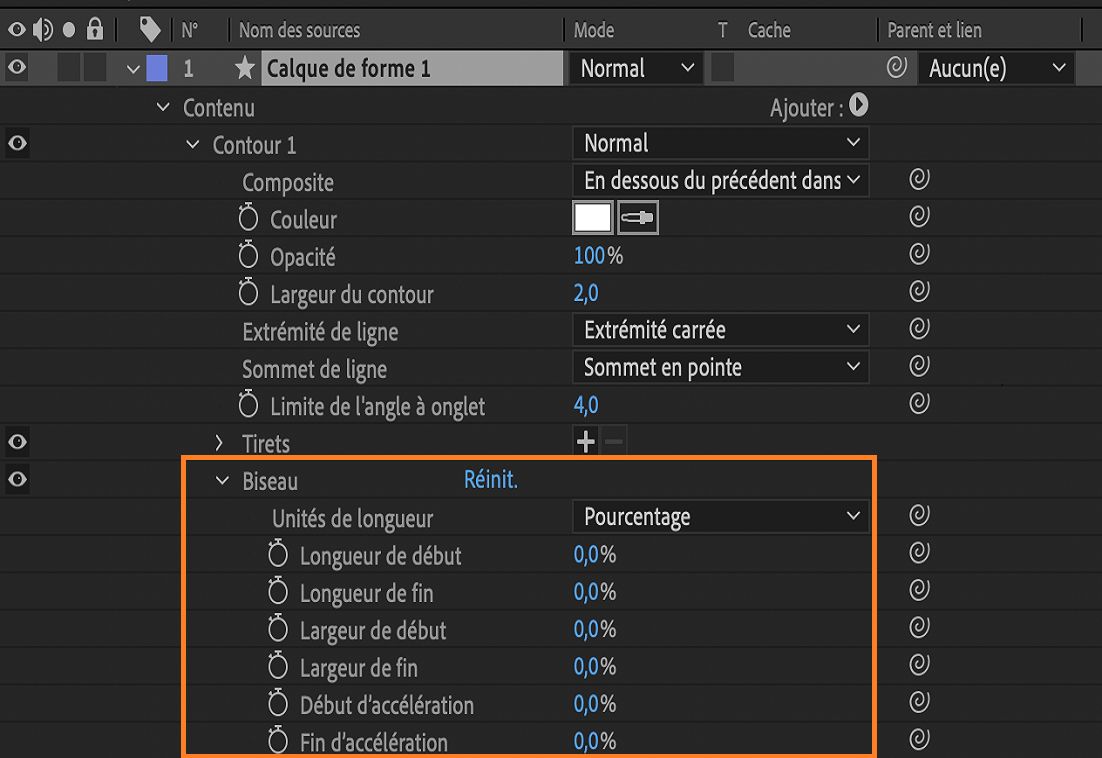Click the Réinit. link for Biseau

[x=490, y=480]
